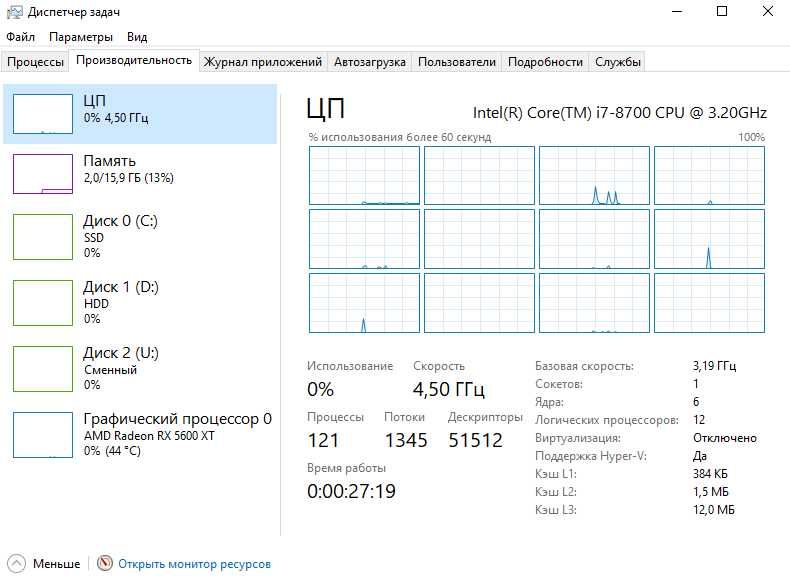The image size is (790, 587).
Task: Select the Производительность tab
Action: (x=134, y=60)
